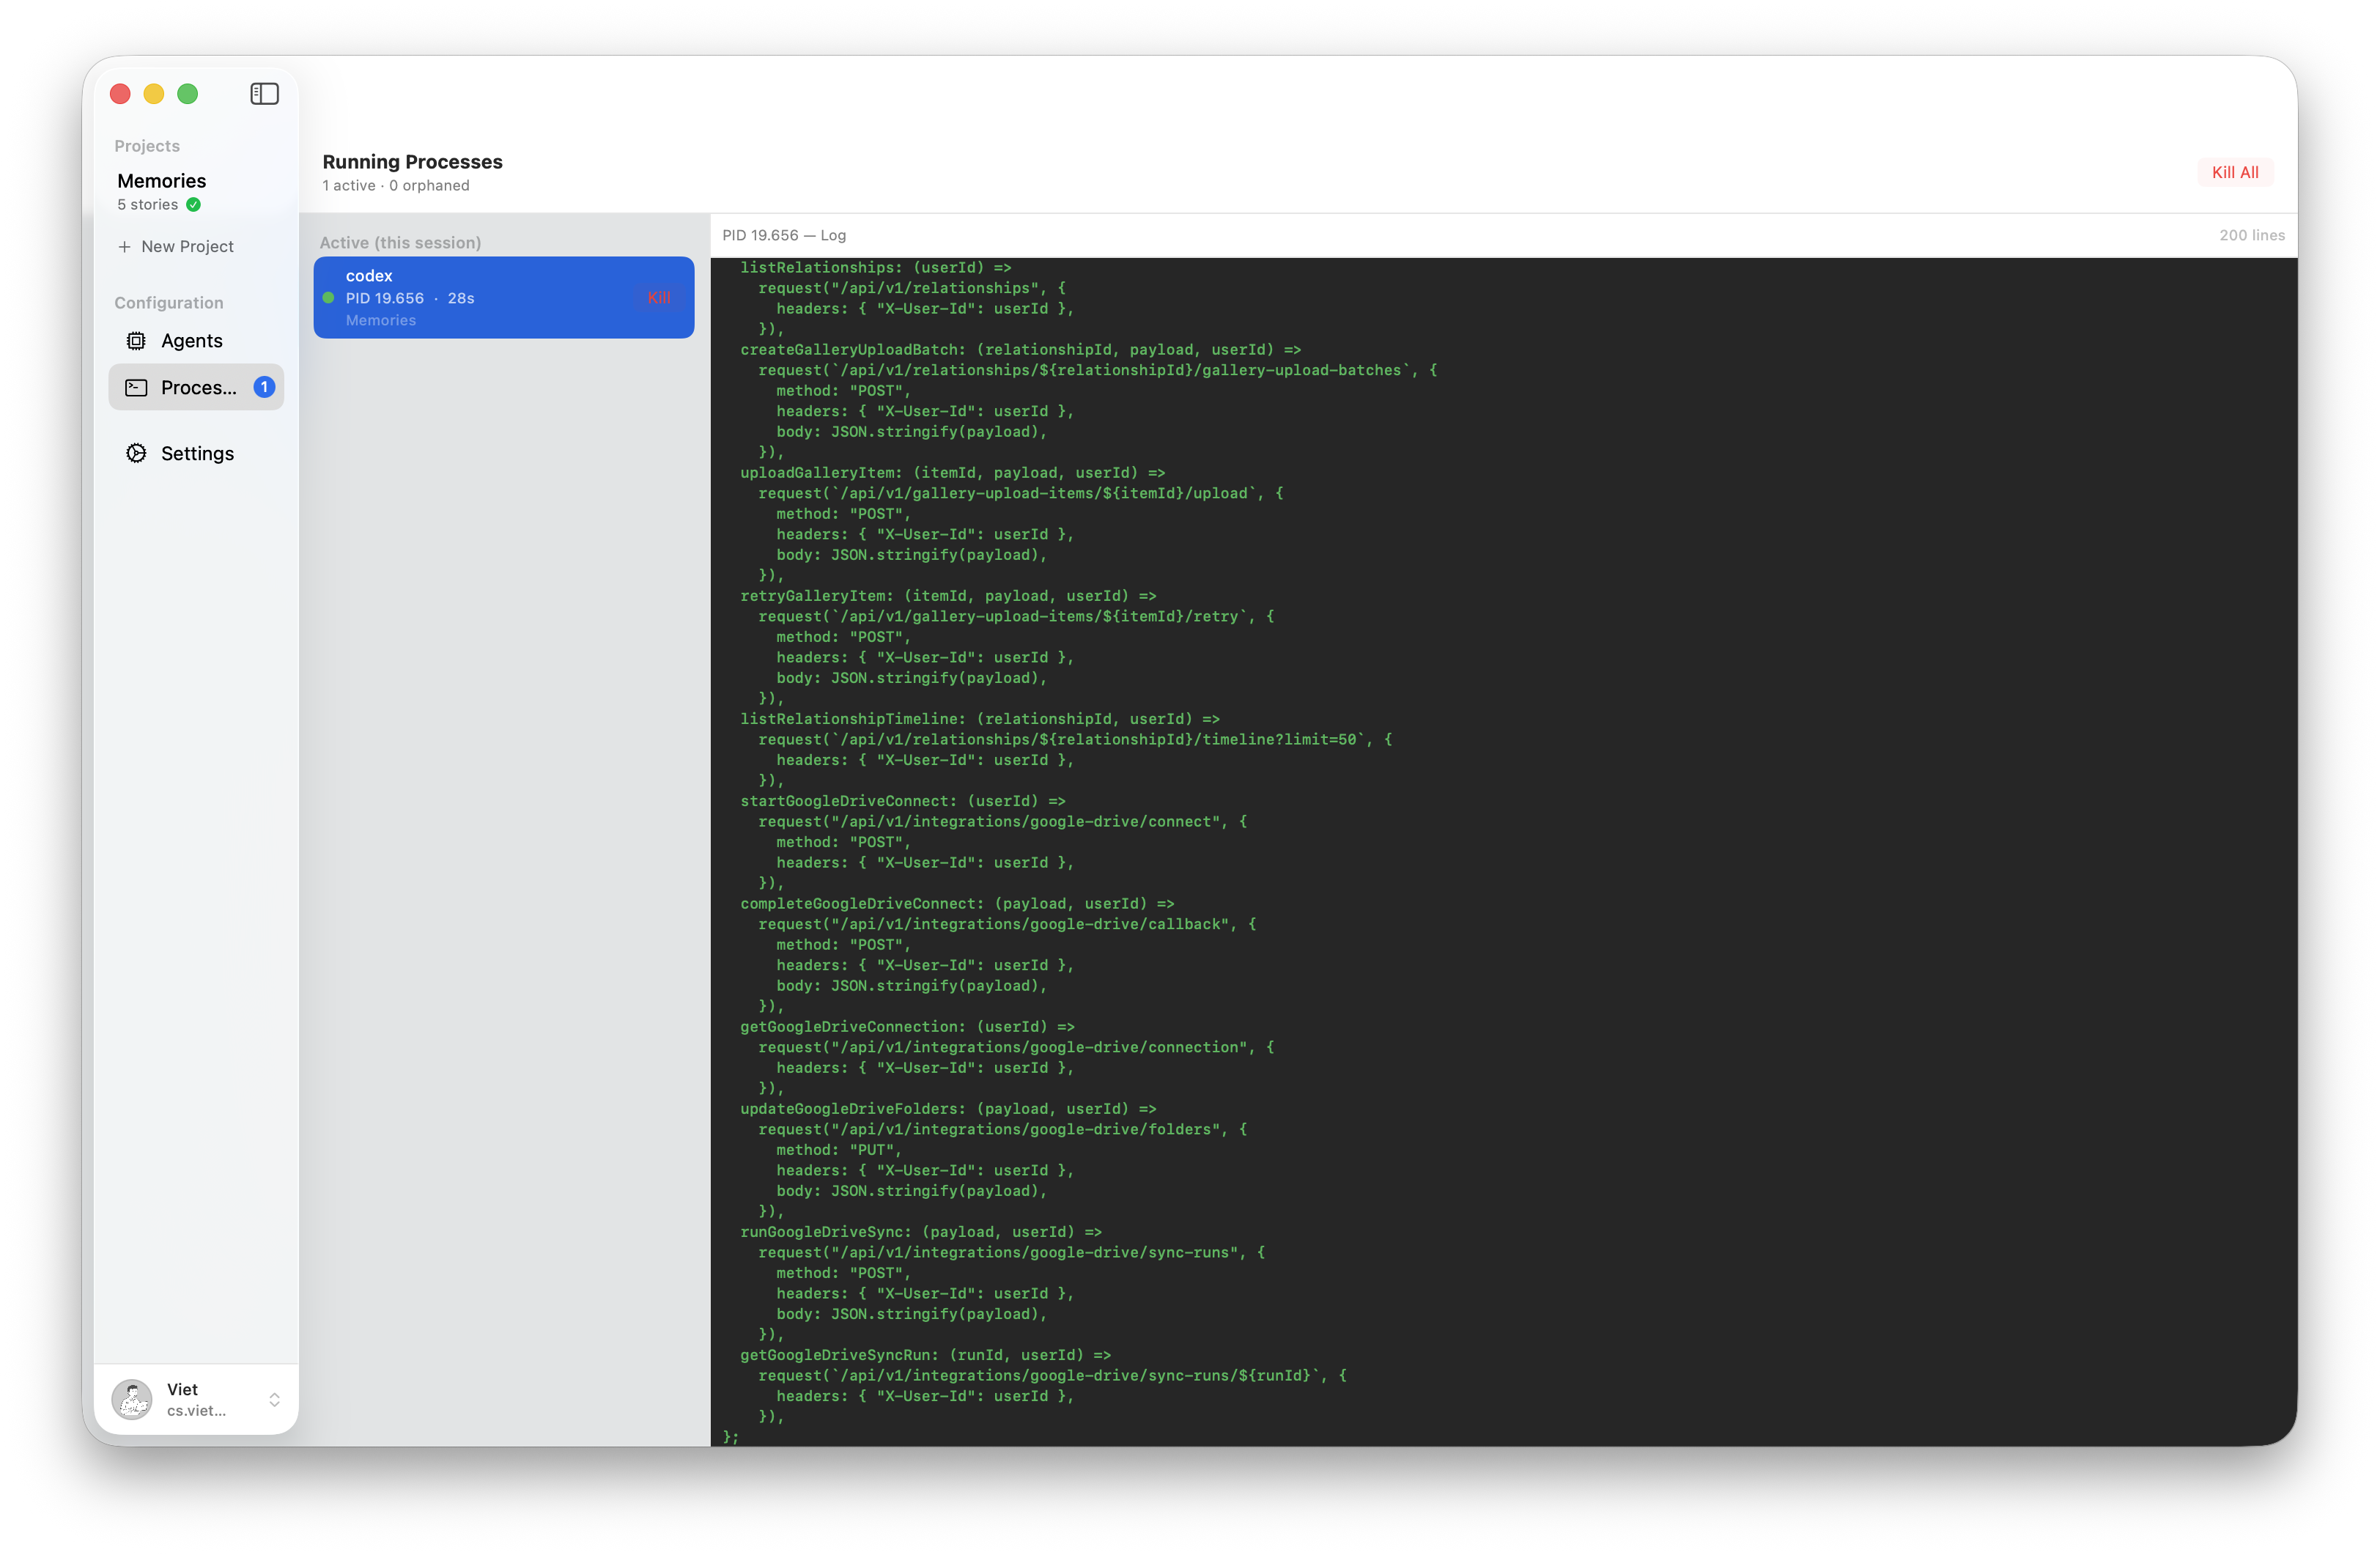Click the 'updateGoogleDriveFolders' log line
Image resolution: width=2380 pixels, height=1555 pixels.
[948, 1109]
